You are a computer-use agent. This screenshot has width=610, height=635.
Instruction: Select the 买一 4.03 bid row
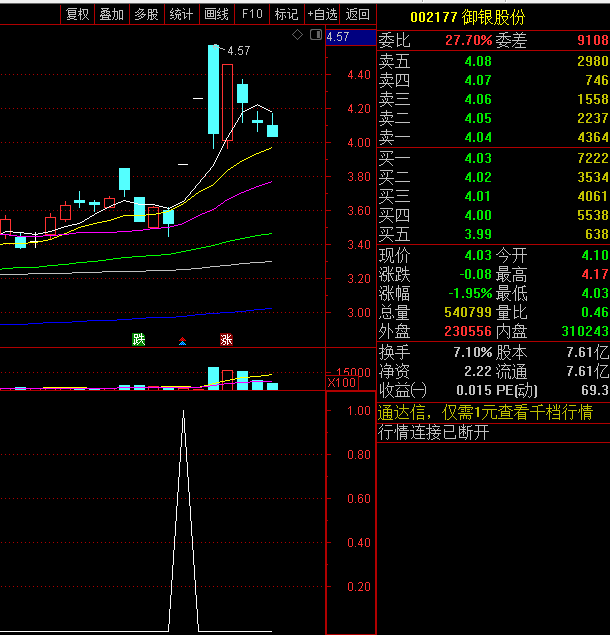click(x=493, y=158)
